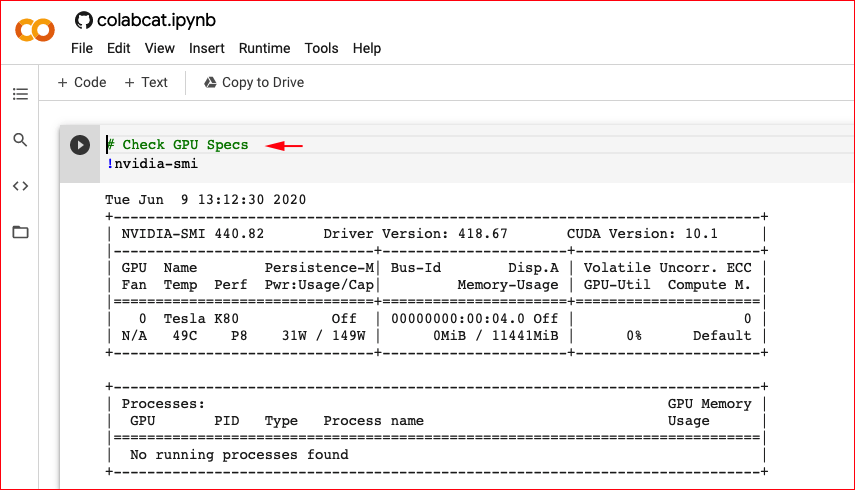
Task: Click the 'Persistence-M' column header
Action: [x=319, y=268]
